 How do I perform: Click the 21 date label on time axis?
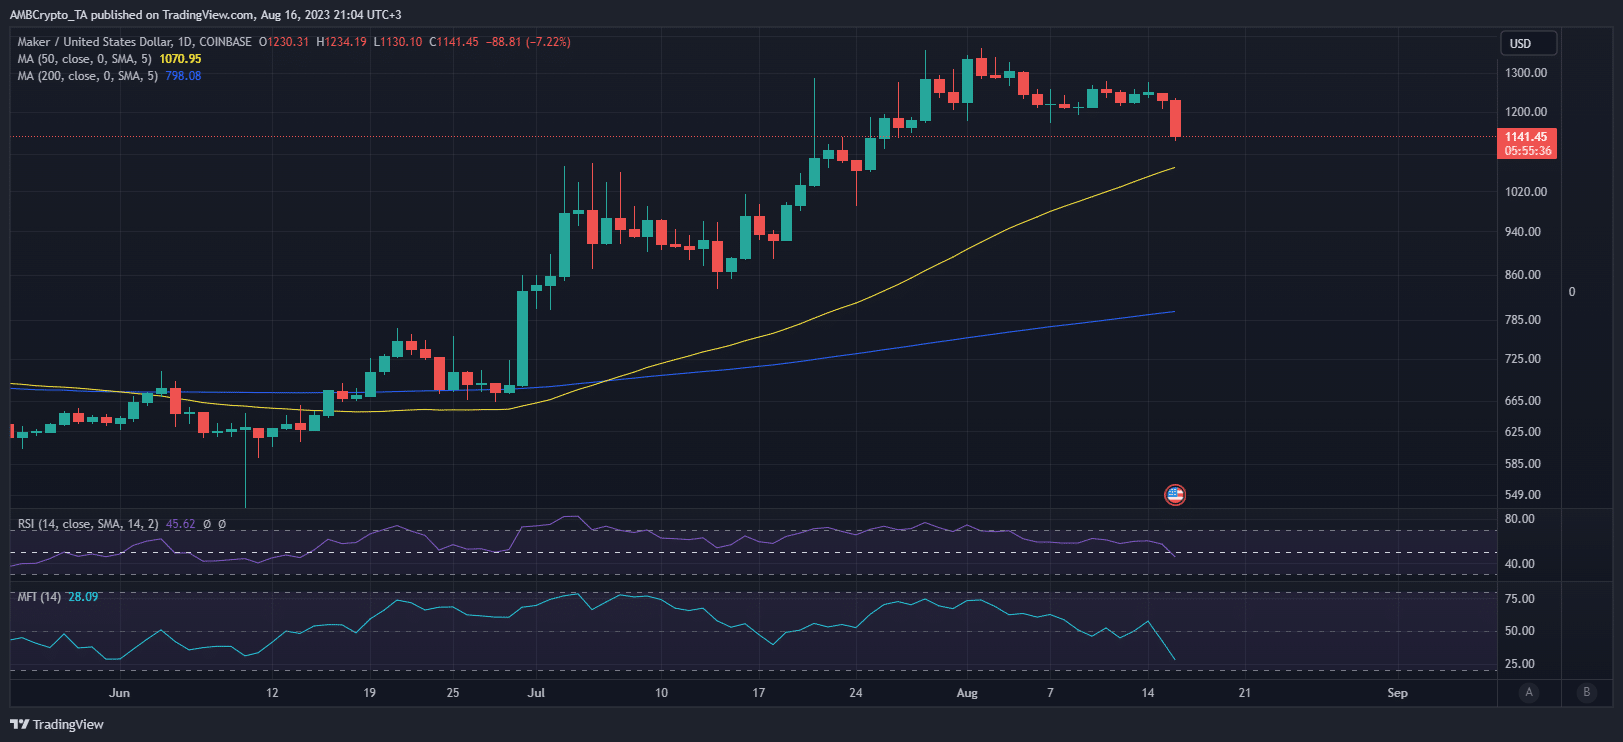[1244, 693]
